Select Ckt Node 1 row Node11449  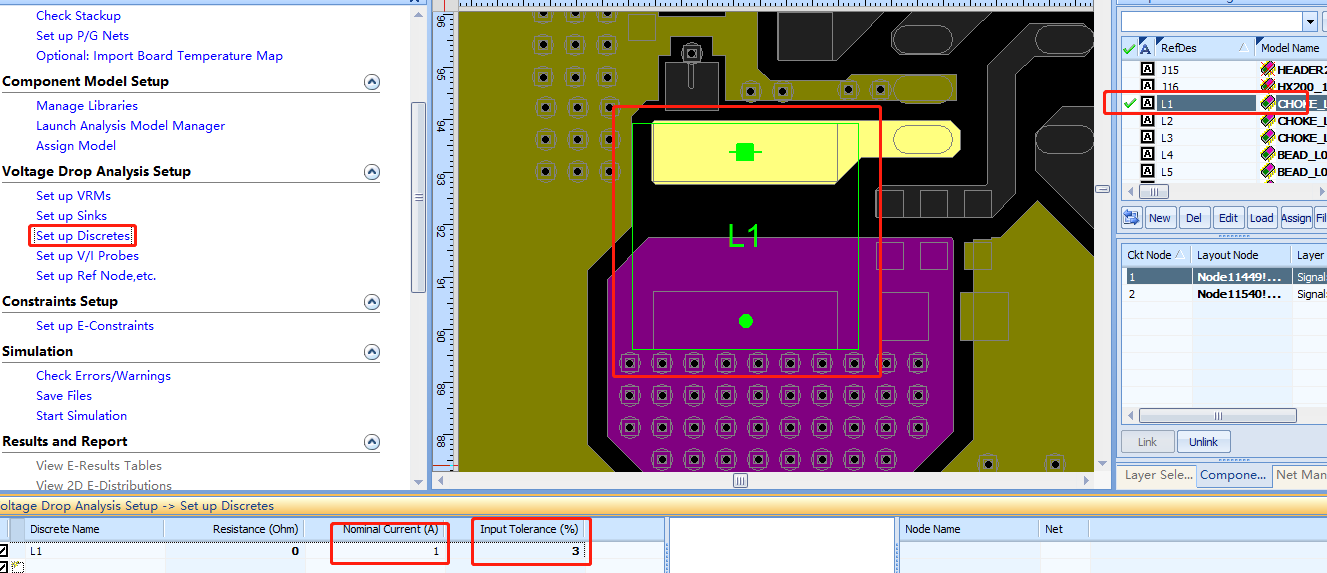click(x=1239, y=276)
